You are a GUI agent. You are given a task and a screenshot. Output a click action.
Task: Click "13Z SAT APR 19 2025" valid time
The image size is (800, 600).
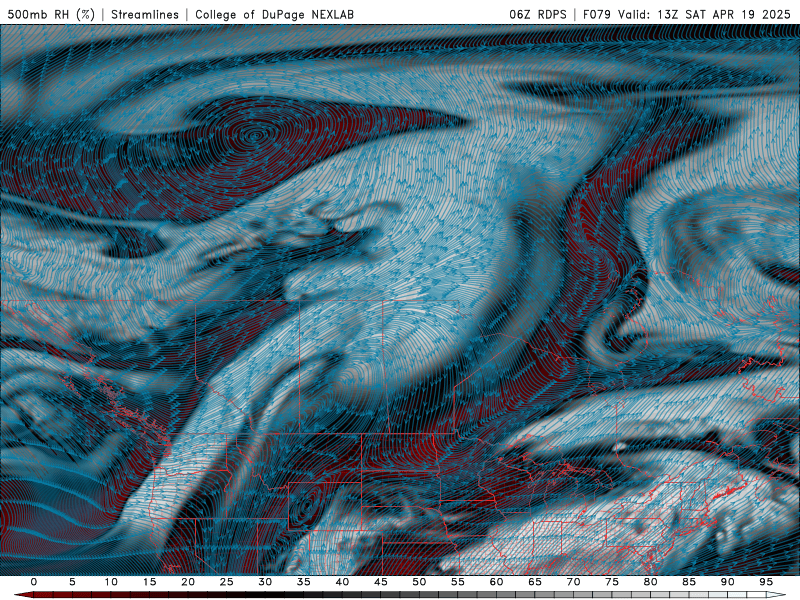tap(724, 14)
